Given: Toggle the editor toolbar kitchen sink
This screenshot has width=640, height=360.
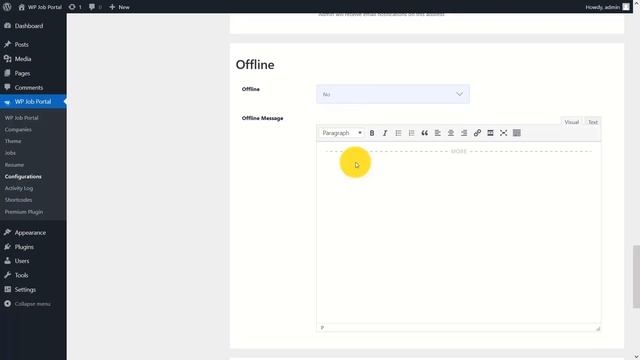Looking at the screenshot, I should (x=517, y=133).
